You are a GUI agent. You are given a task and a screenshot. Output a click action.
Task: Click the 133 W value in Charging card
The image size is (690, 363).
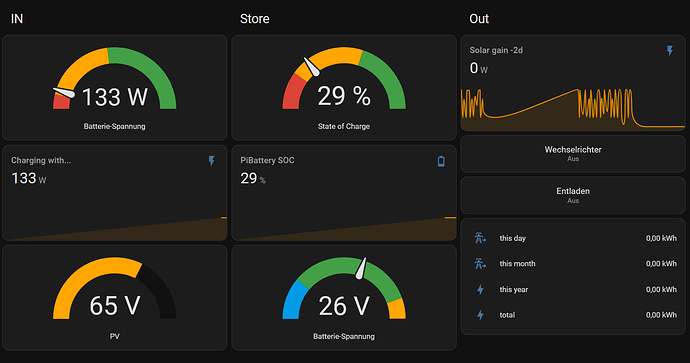[x=29, y=178]
